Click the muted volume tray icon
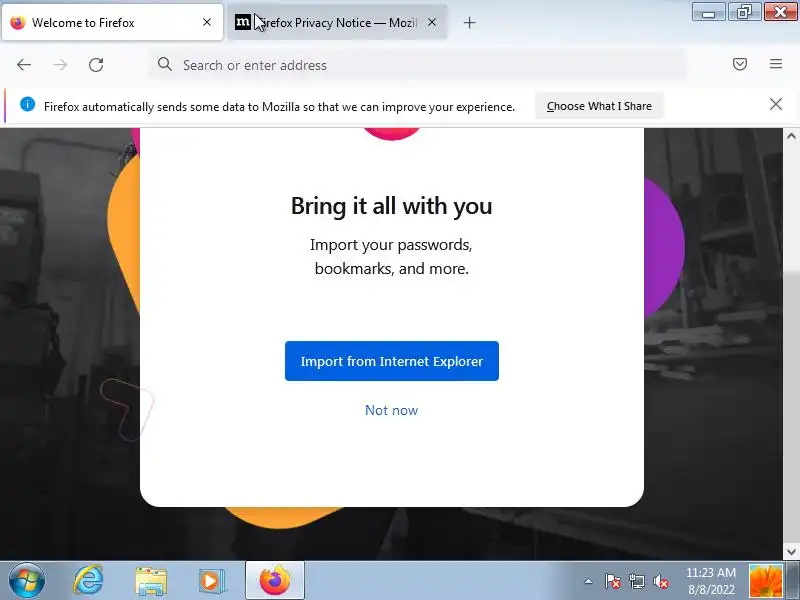This screenshot has width=800, height=600. [661, 581]
